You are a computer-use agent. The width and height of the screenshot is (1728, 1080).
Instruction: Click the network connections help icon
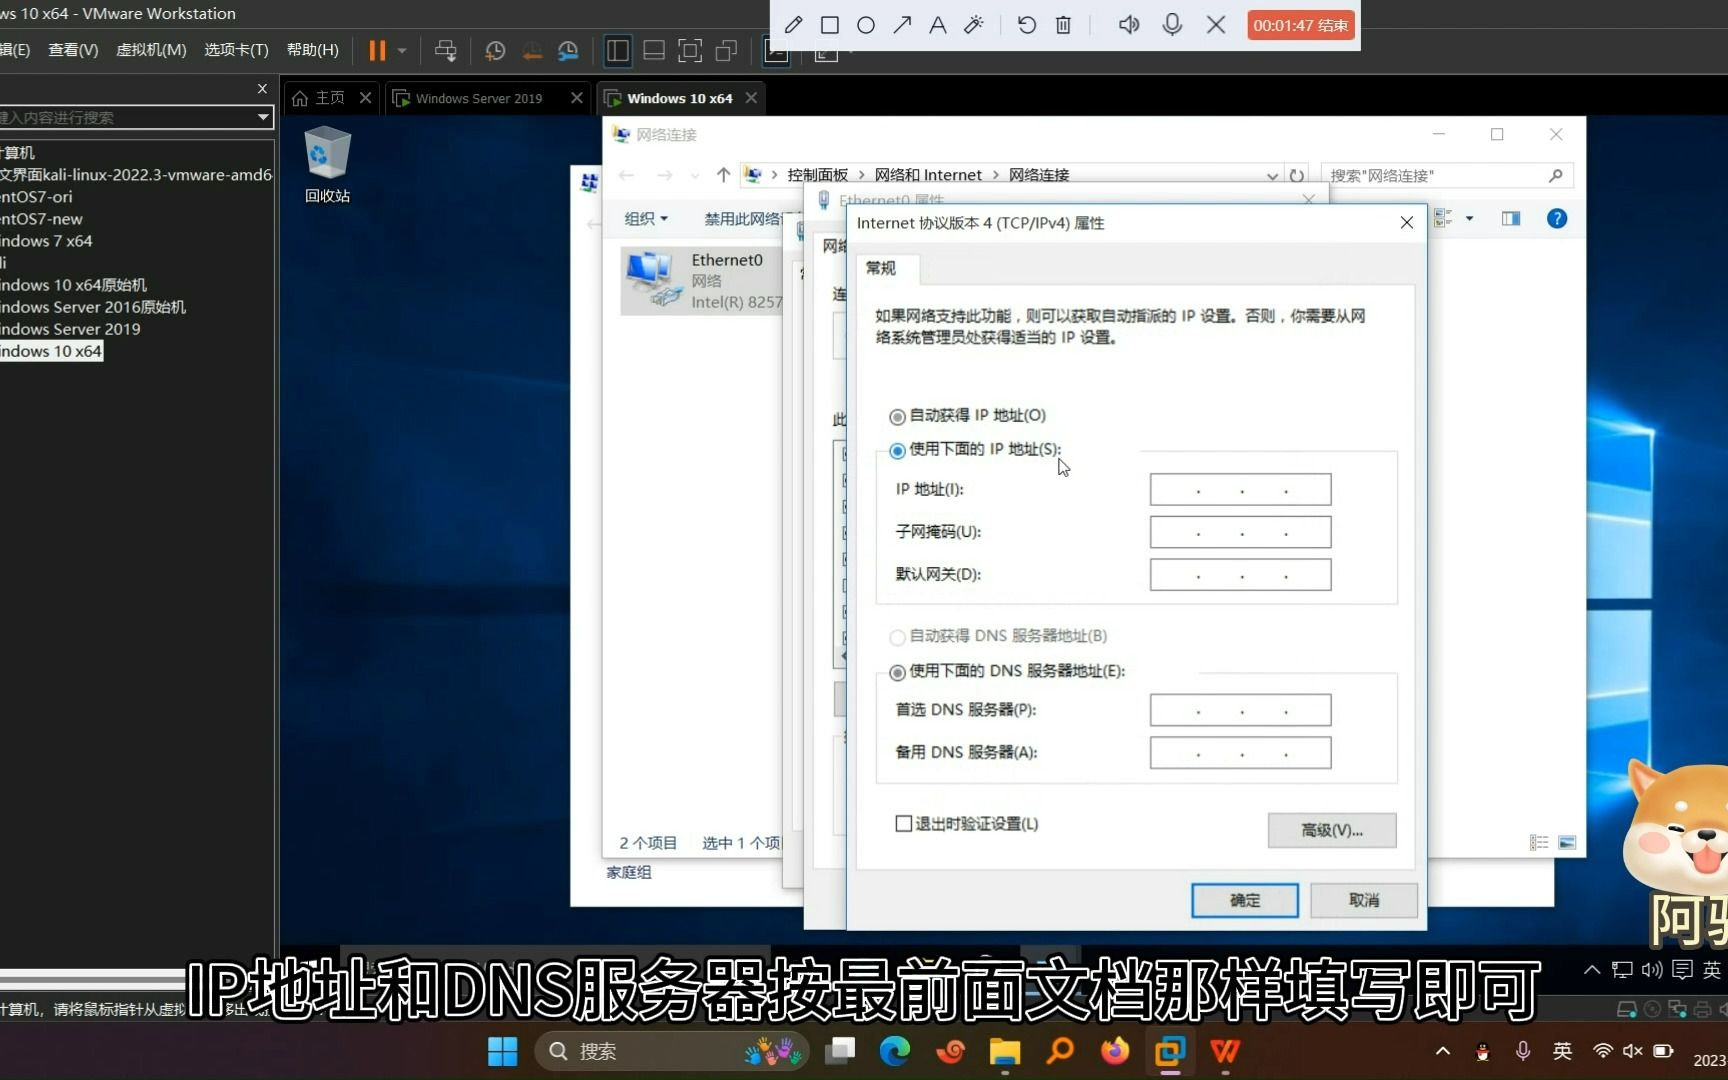pyautogui.click(x=1557, y=219)
